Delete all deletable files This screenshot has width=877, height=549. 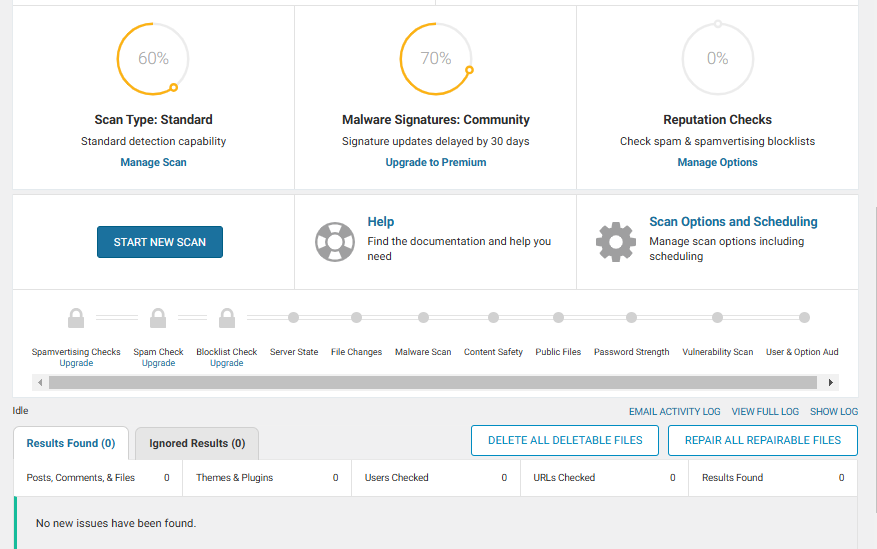[565, 441]
